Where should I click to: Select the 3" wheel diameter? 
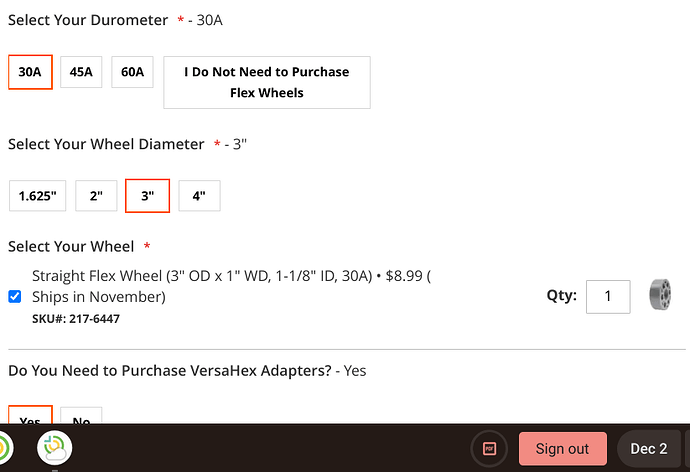coord(147,196)
